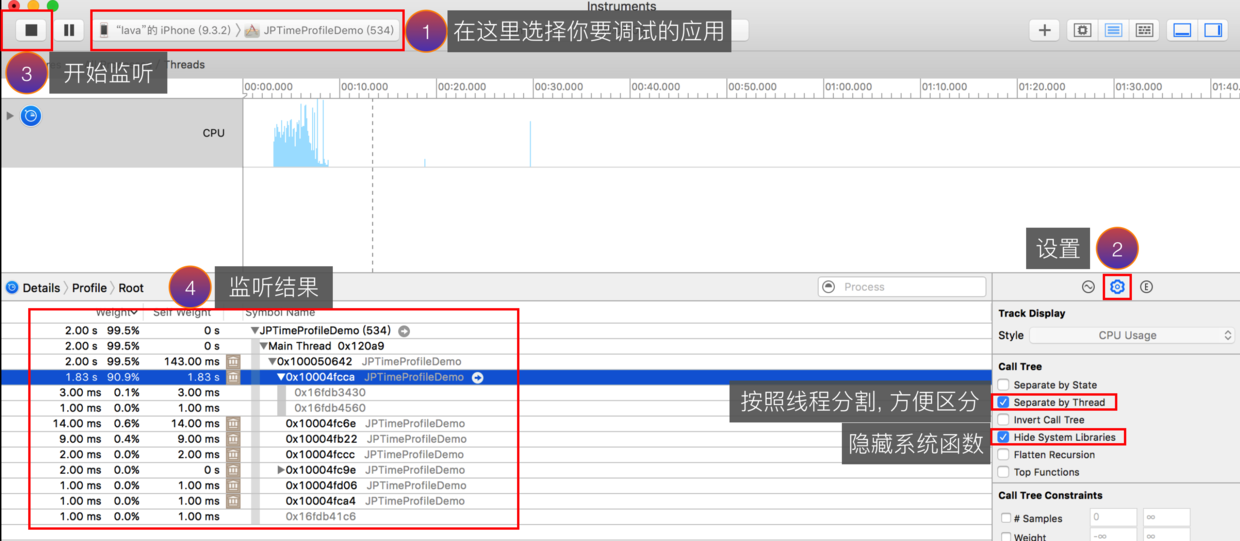Open the Profile breadcrumb segment
Image resolution: width=1240 pixels, height=541 pixels.
(89, 288)
